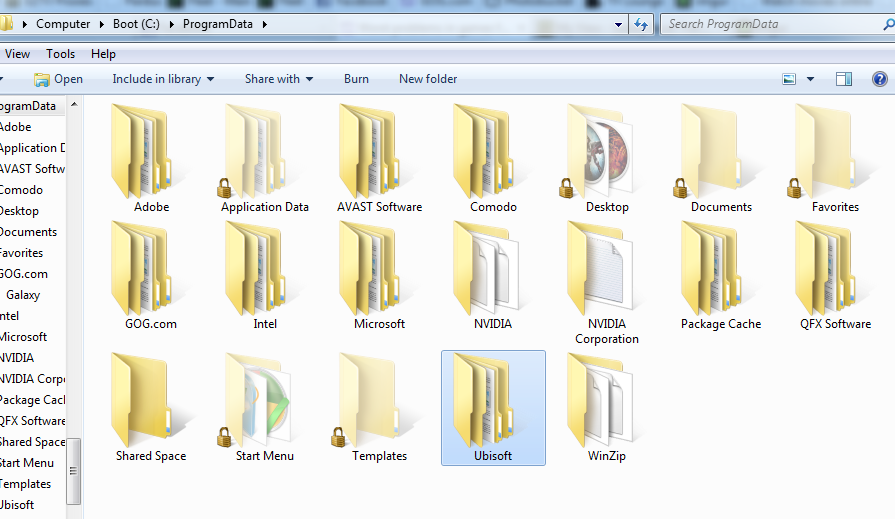Select Microsoft in the navigation tree

point(23,337)
